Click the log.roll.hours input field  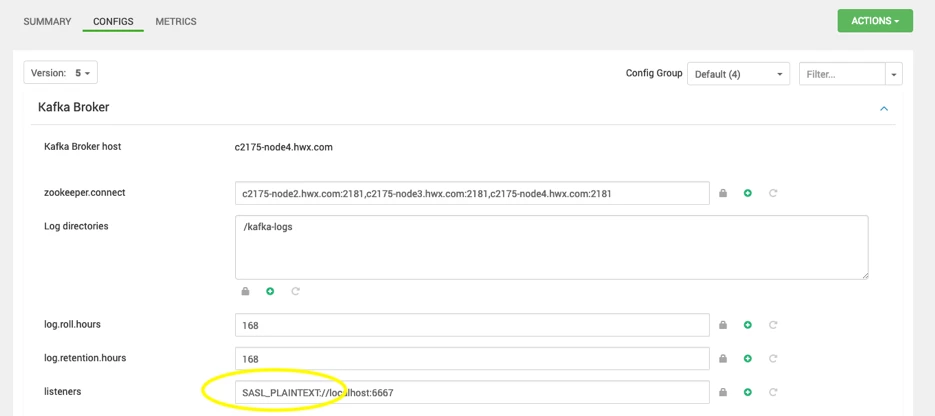472,325
